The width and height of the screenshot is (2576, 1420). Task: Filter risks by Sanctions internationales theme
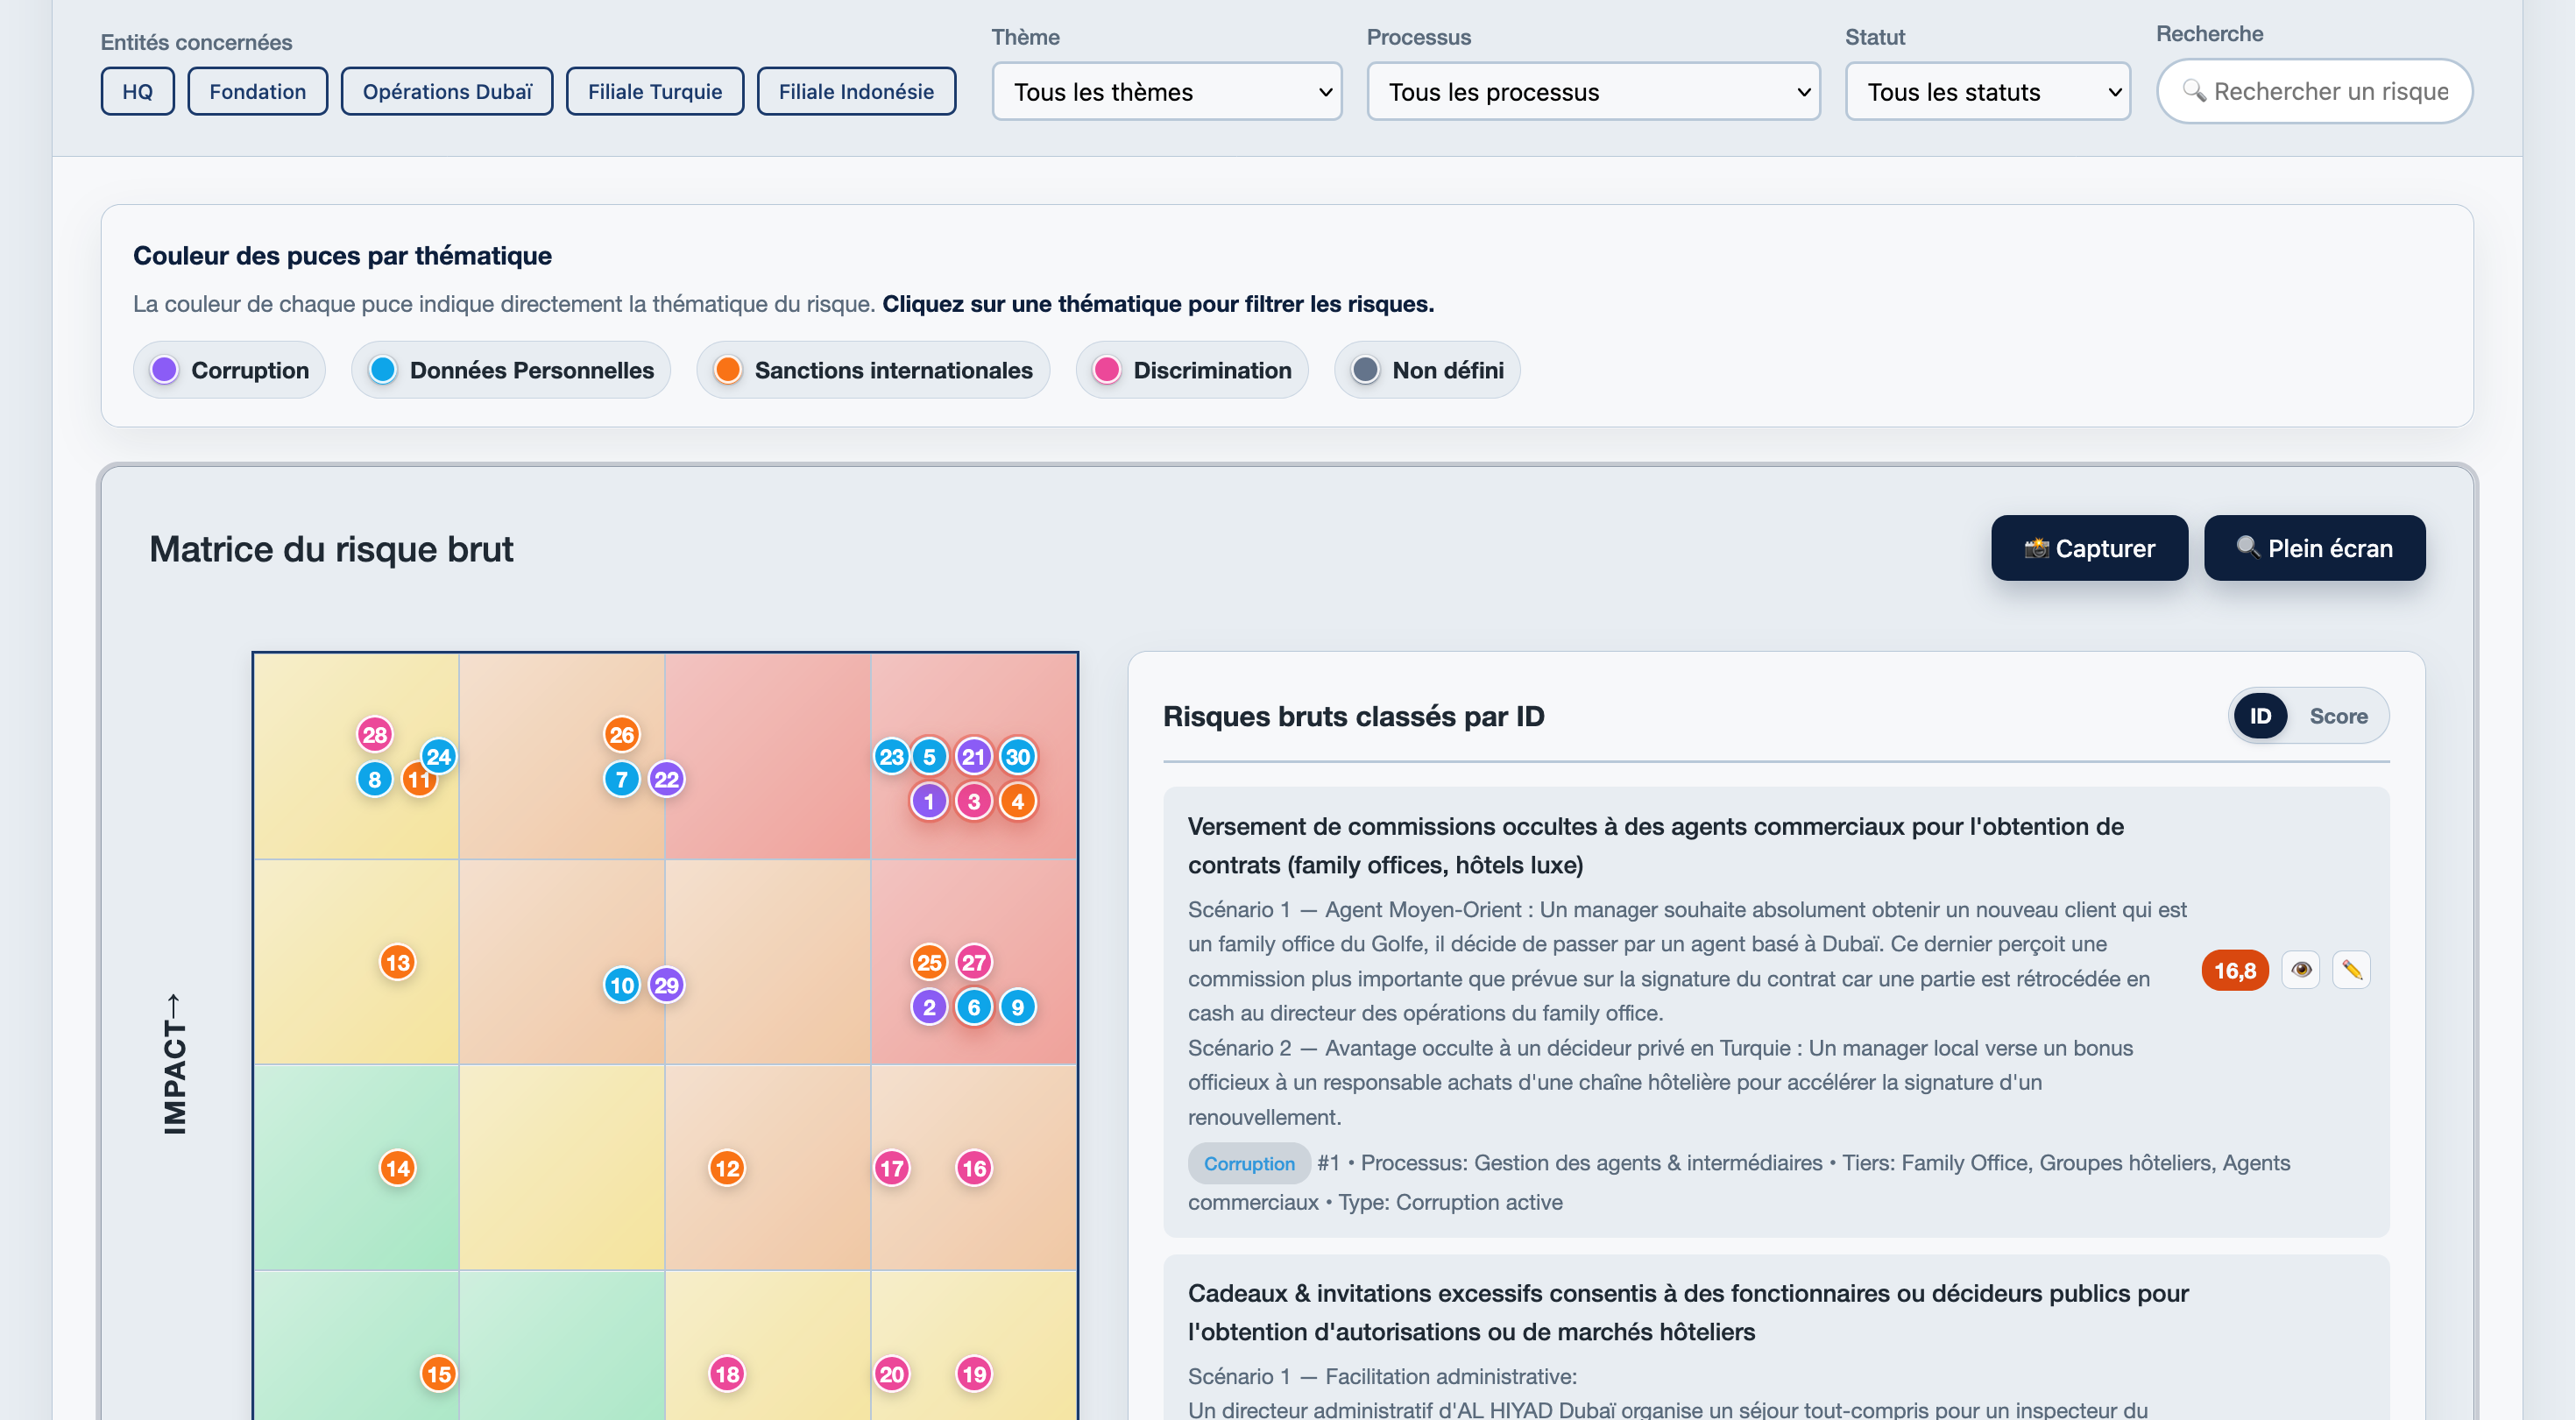(x=873, y=370)
